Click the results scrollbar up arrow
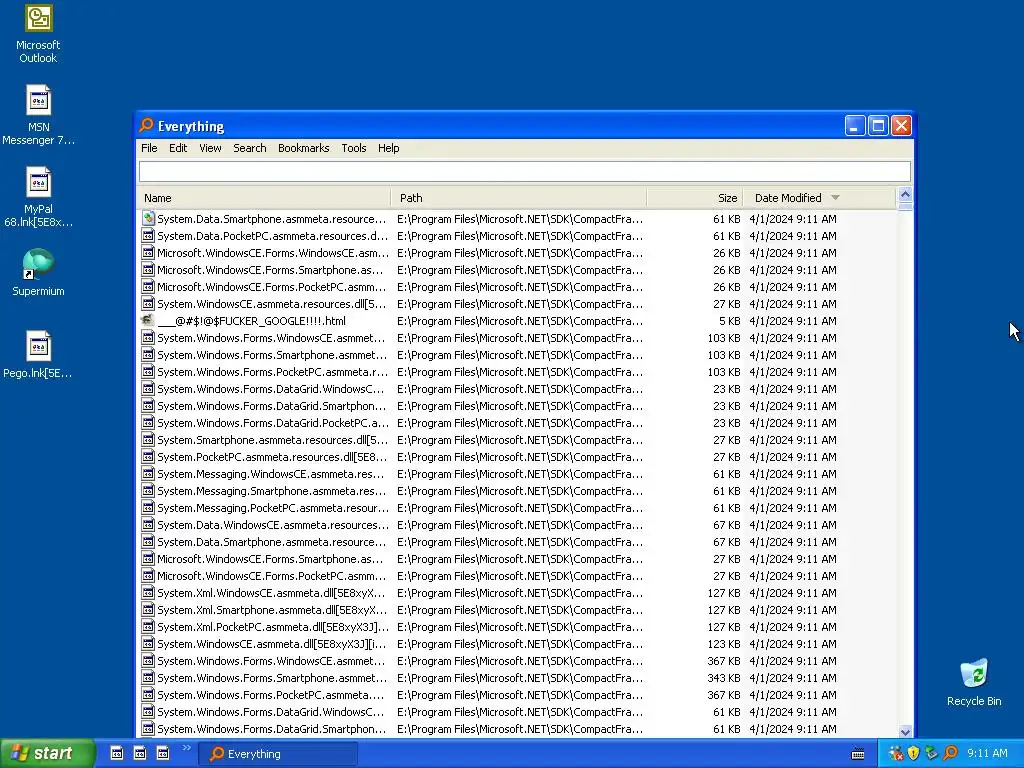The image size is (1024, 768). pyautogui.click(x=905, y=195)
